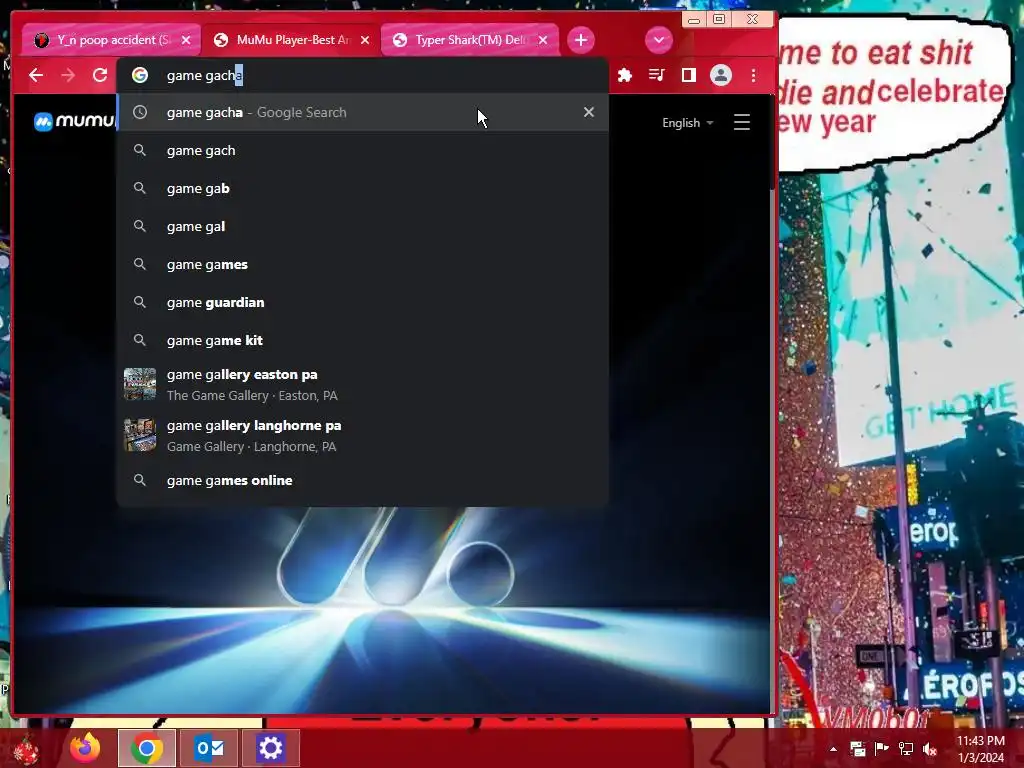Open the English language dropdown

pyautogui.click(x=688, y=123)
